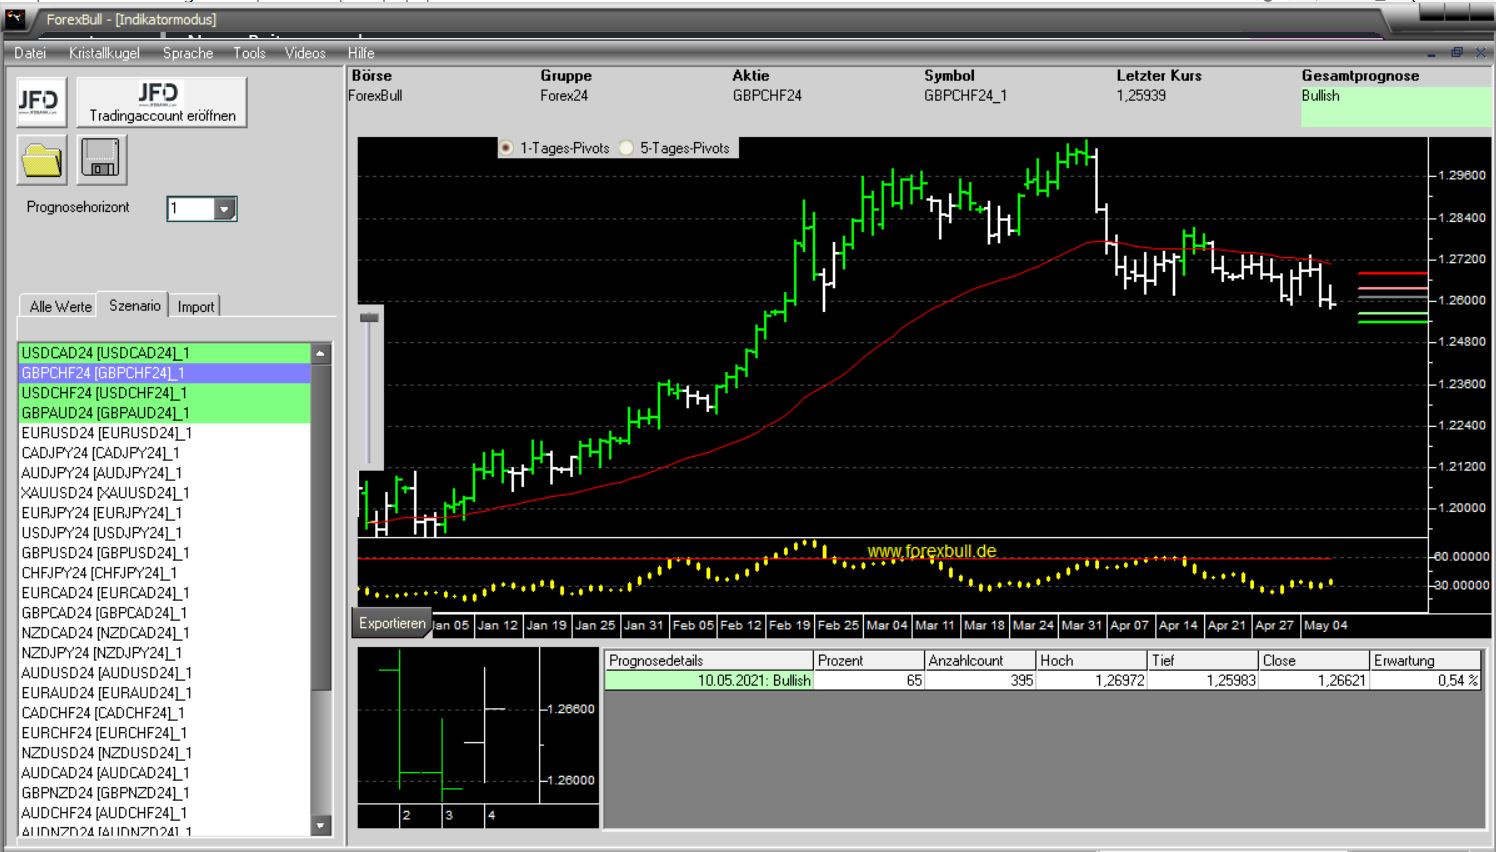Click the www.forexbull.de link in chart
This screenshot has height=852, width=1496.
[x=932, y=551]
